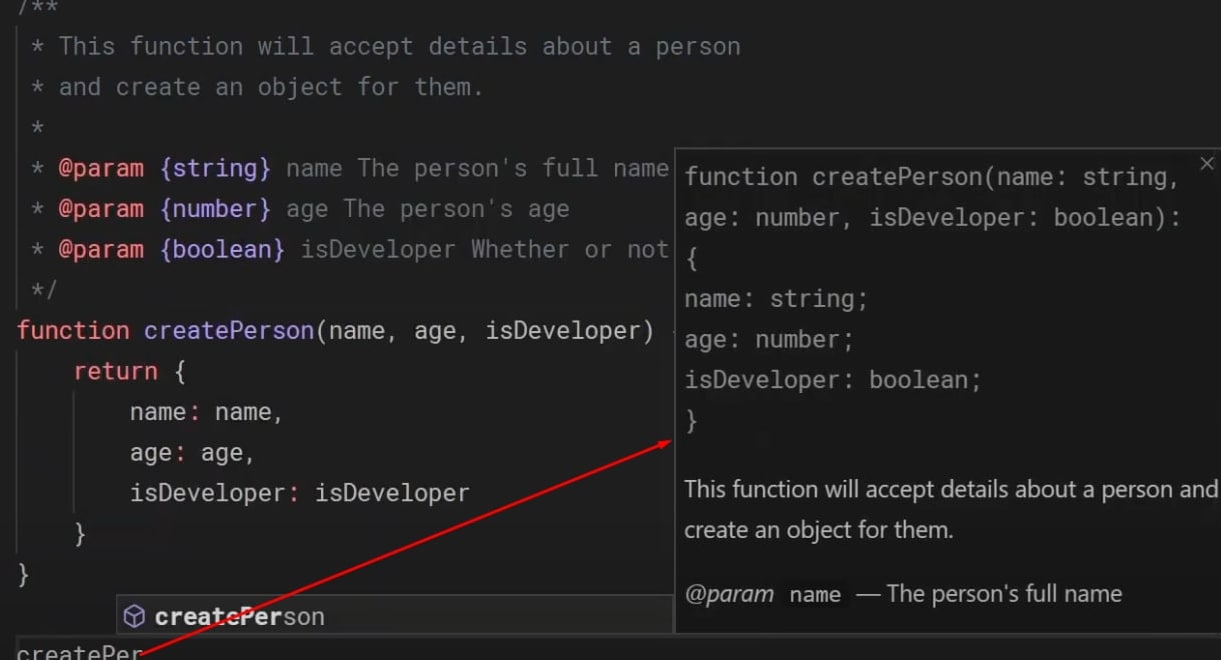1221x660 pixels.
Task: Click the {string} type in the JSDoc comment
Action: click(x=215, y=168)
